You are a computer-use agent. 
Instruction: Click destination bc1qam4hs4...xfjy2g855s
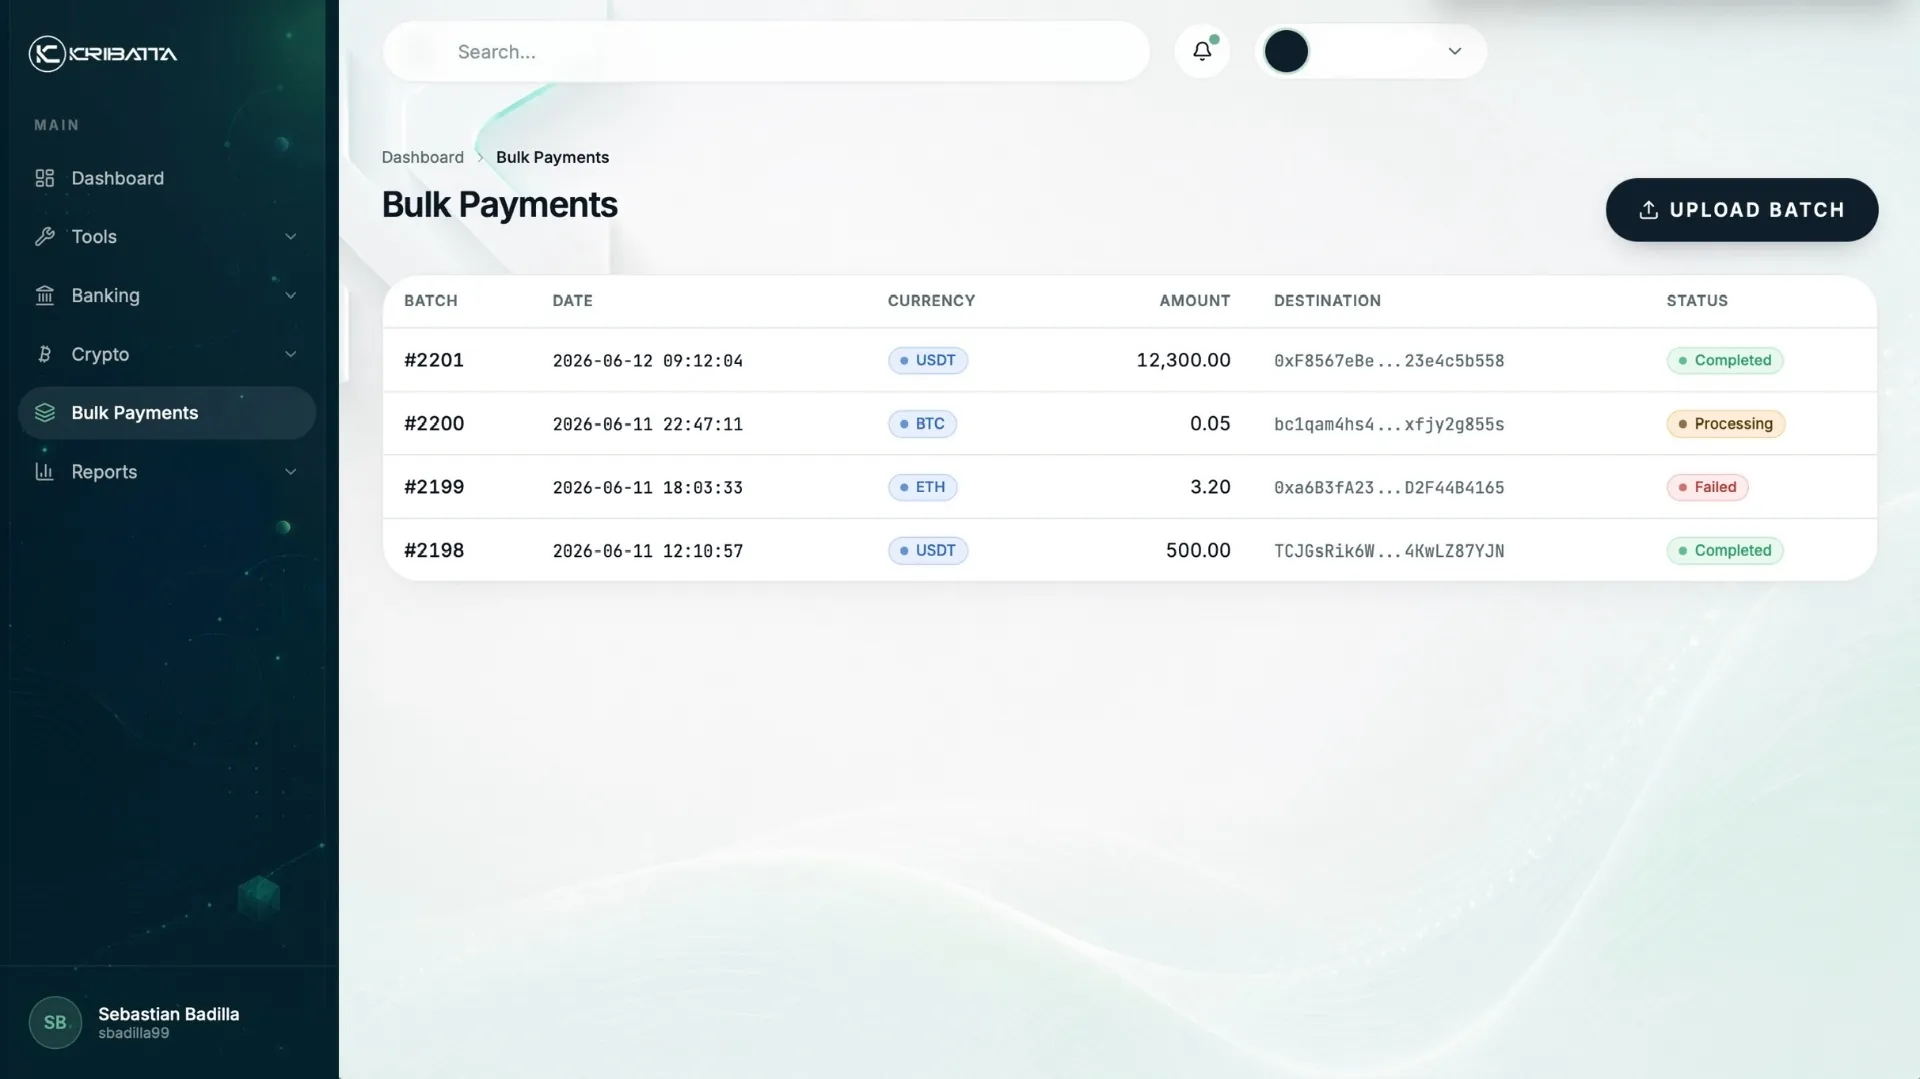tap(1389, 425)
